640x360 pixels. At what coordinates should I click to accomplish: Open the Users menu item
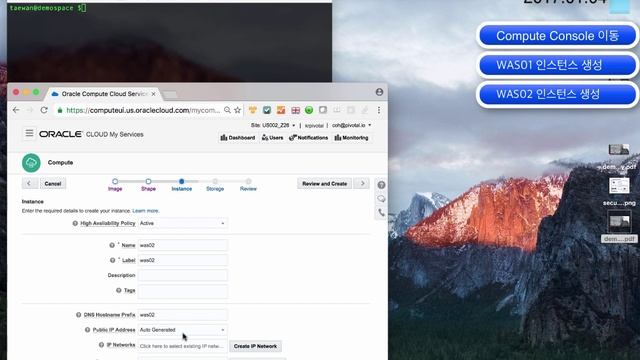coord(272,138)
